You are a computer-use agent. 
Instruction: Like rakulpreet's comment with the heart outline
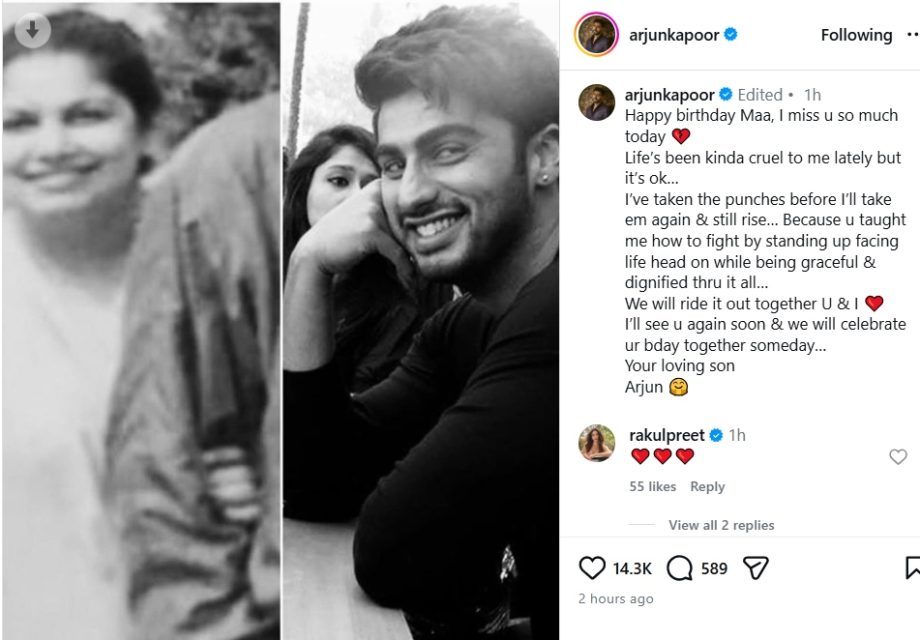click(897, 455)
